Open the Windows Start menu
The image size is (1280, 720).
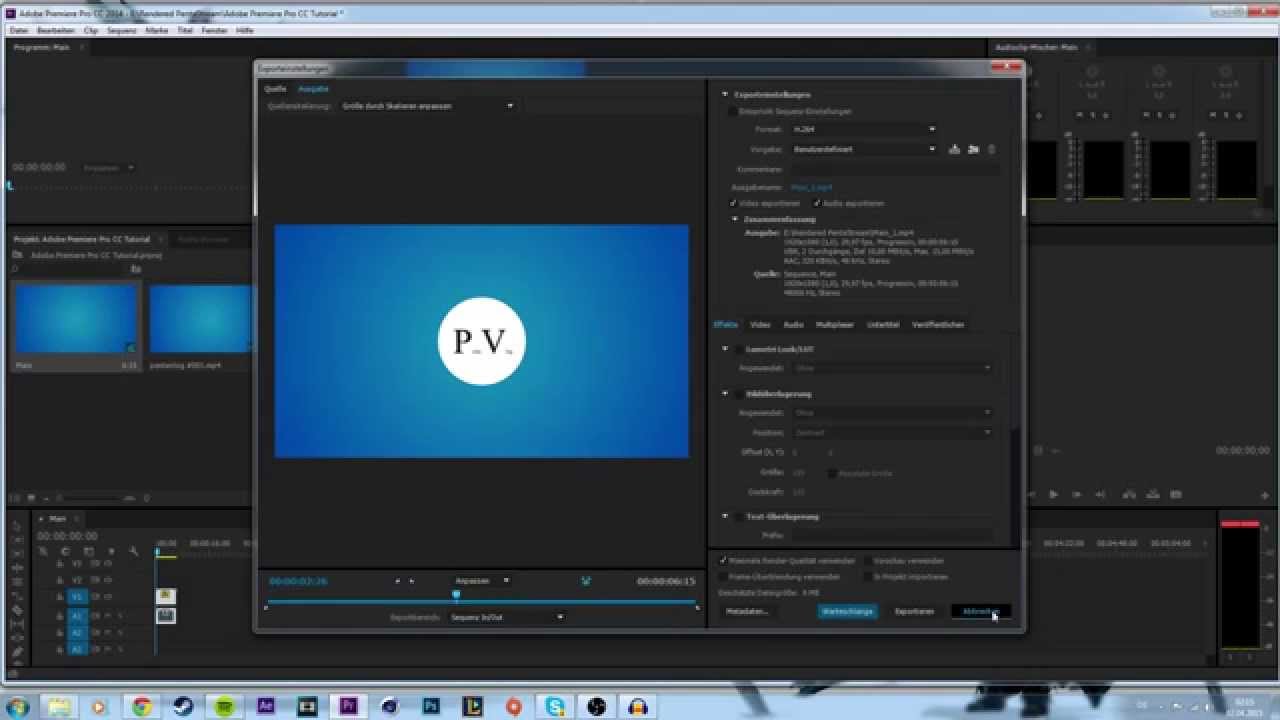tap(18, 706)
